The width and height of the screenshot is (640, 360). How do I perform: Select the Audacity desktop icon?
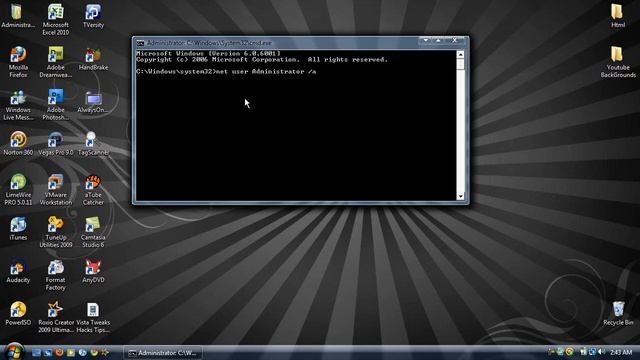tap(18, 271)
